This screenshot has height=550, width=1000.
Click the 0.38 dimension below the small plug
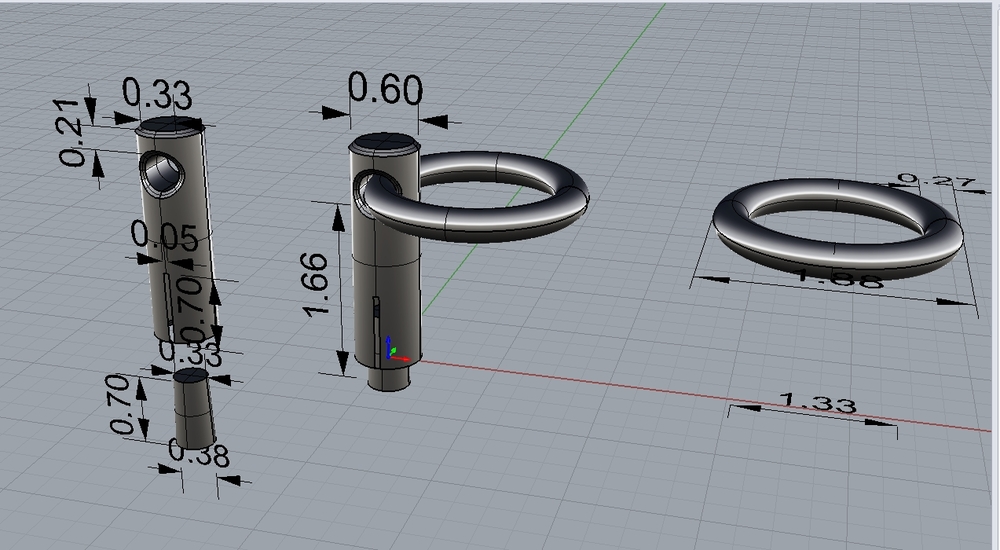(198, 456)
